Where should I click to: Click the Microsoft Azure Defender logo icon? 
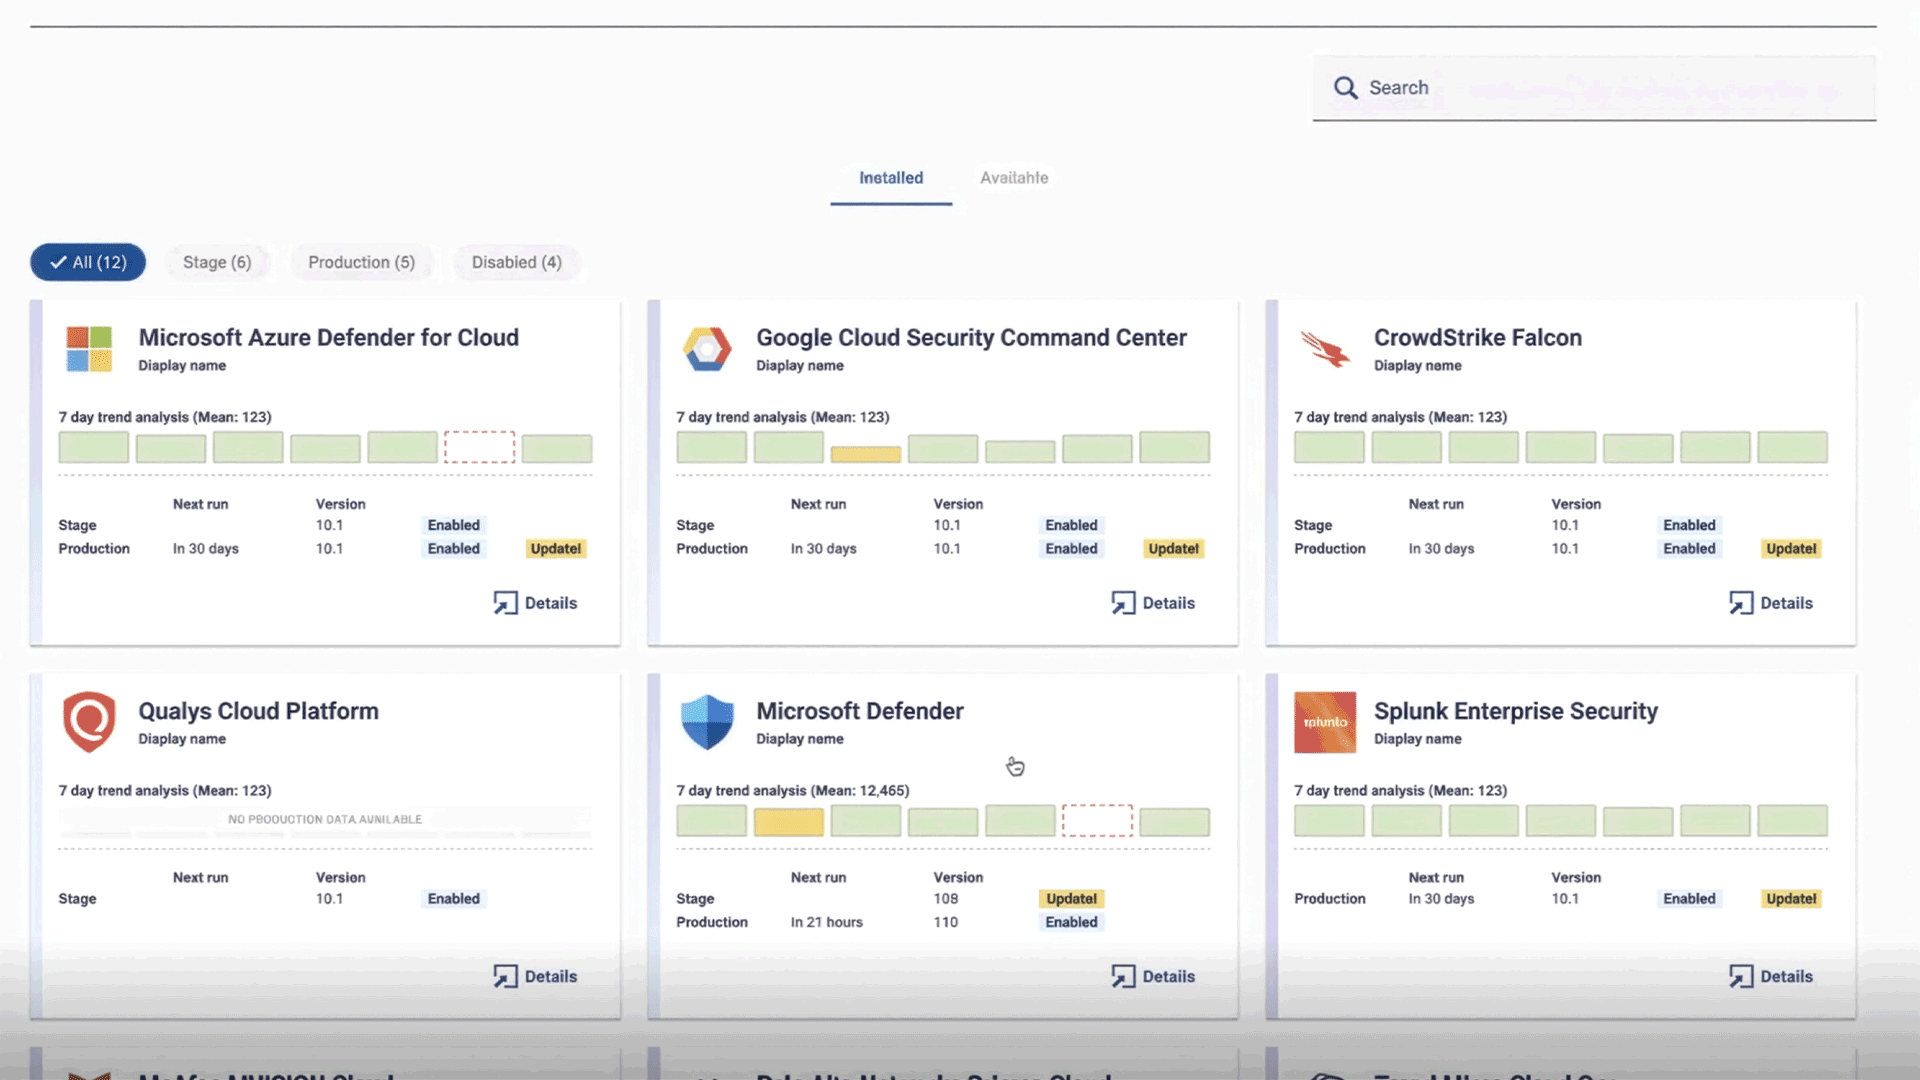[89, 349]
